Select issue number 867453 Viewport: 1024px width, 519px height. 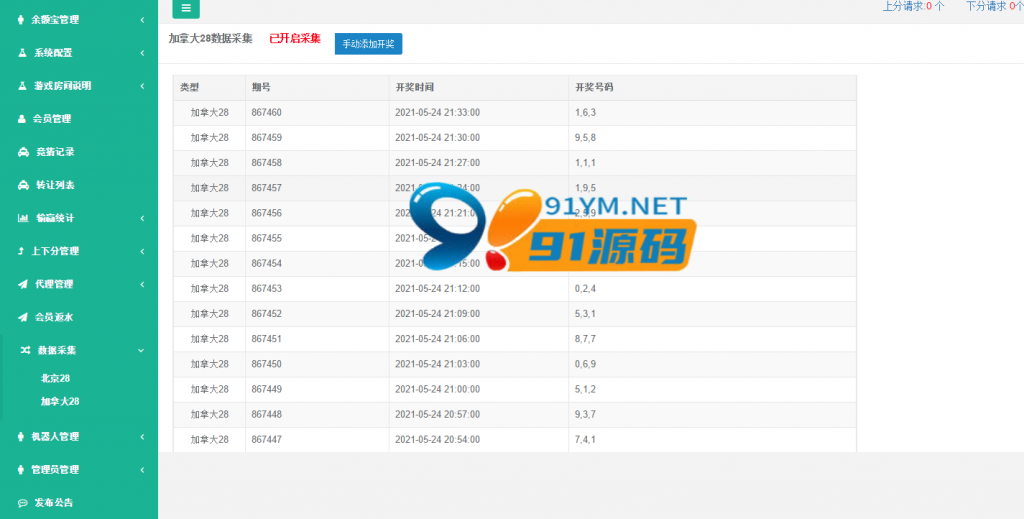(x=266, y=289)
